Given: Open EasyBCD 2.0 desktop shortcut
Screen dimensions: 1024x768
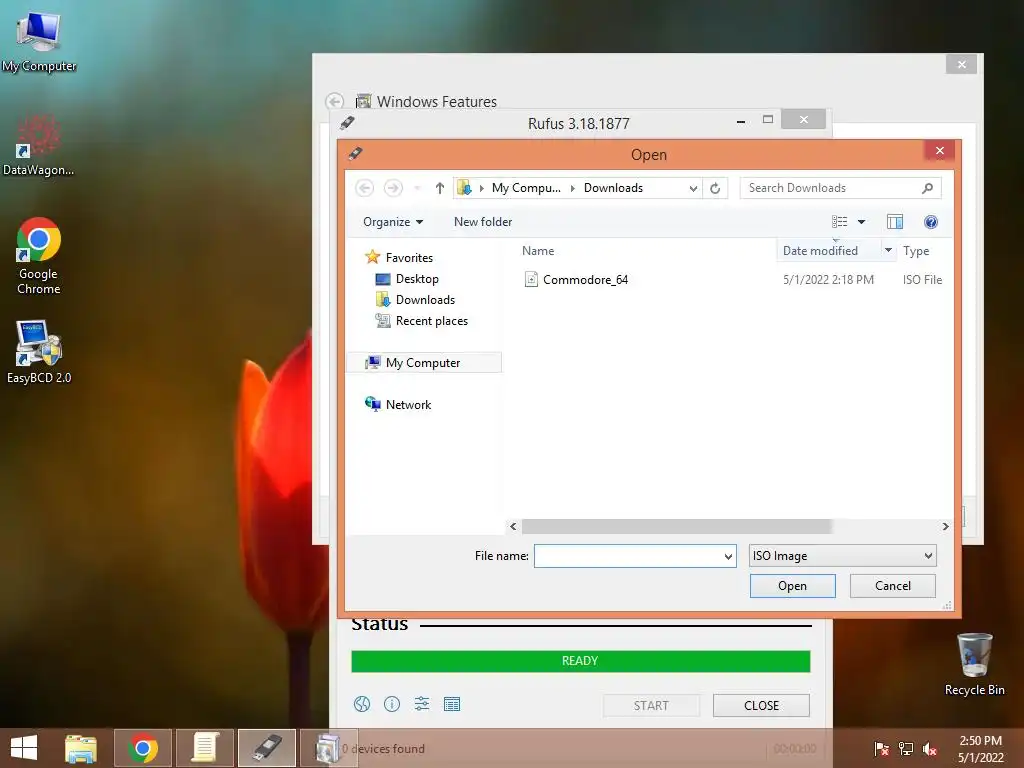Looking at the screenshot, I should (39, 351).
